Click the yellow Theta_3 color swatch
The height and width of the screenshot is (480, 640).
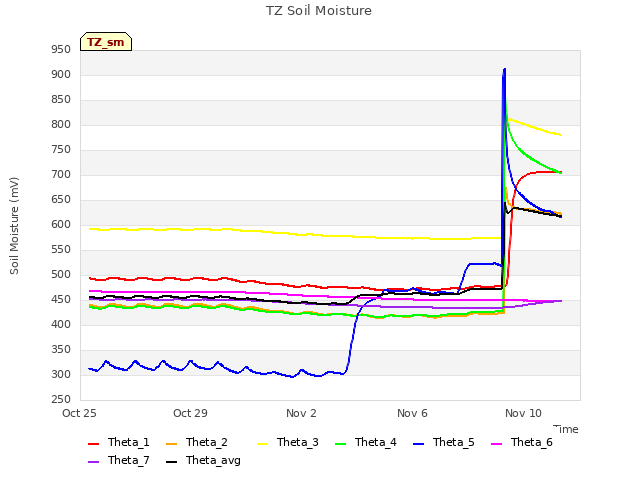(262, 444)
